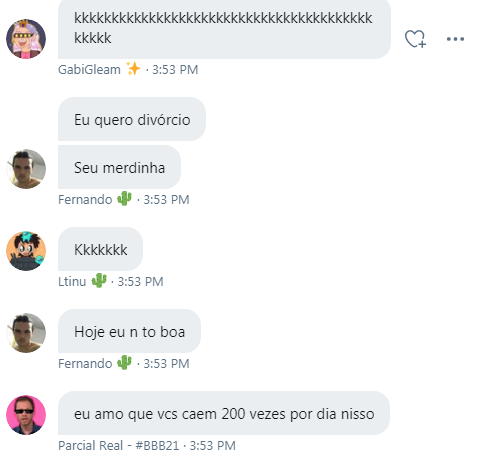Open Parcial Real's pink avatar

point(26,415)
